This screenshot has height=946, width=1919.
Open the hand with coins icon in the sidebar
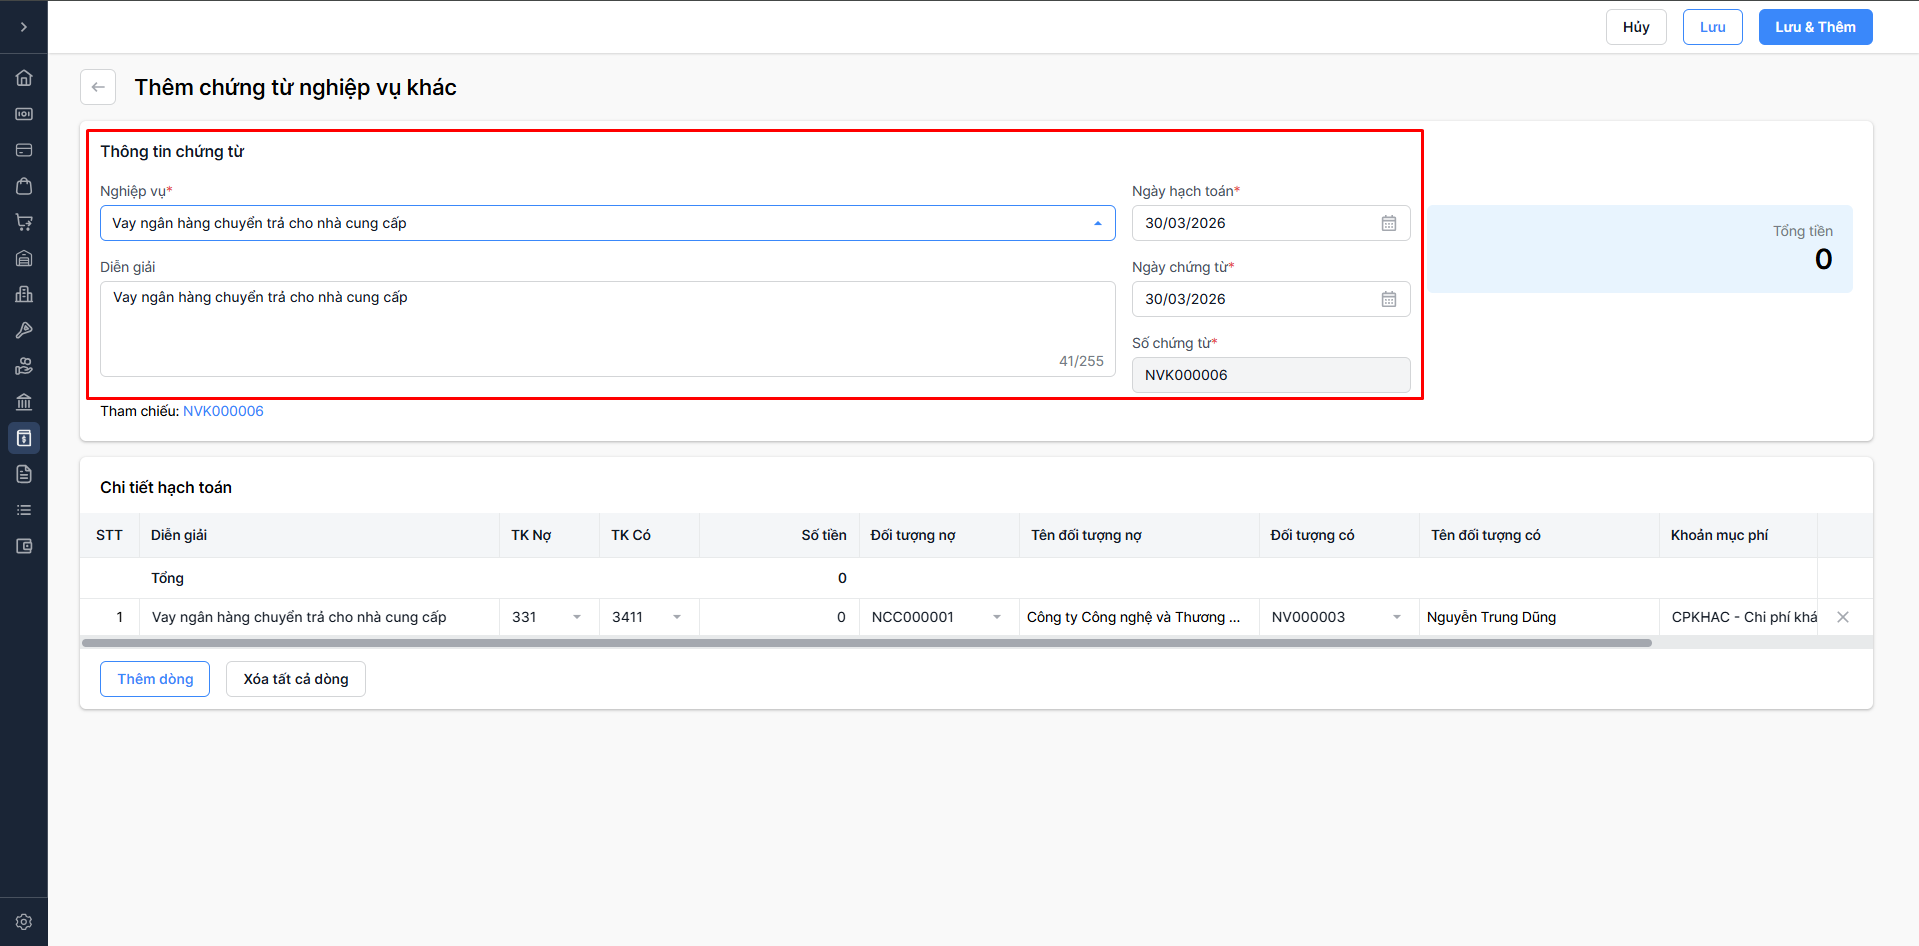point(24,366)
